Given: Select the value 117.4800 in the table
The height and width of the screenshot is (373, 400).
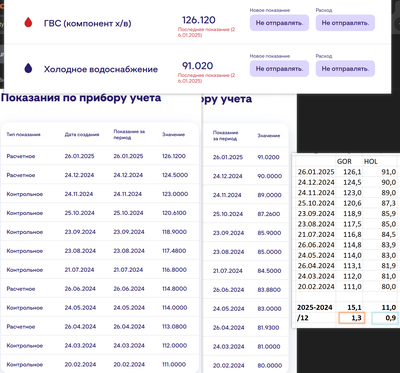Looking at the screenshot, I should [174, 251].
